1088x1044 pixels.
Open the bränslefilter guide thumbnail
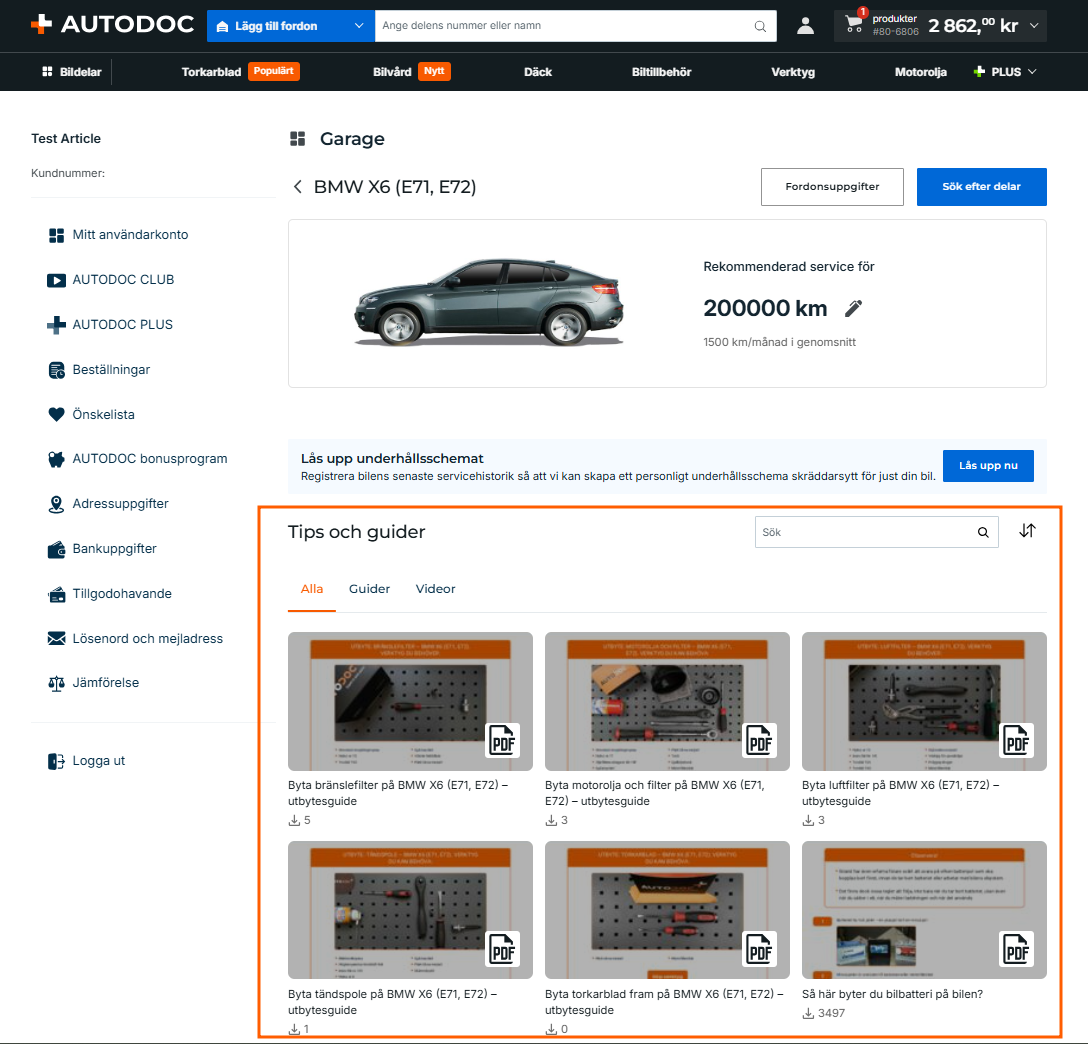coord(410,701)
